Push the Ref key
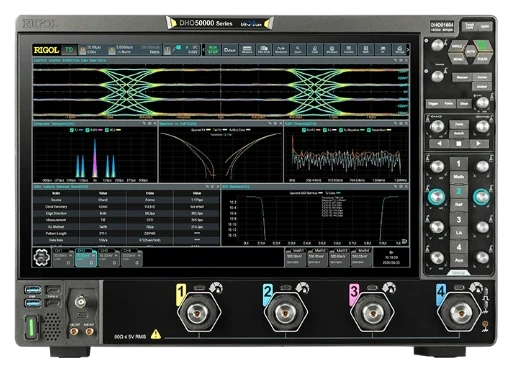The width and height of the screenshot is (512, 372). 459,204
